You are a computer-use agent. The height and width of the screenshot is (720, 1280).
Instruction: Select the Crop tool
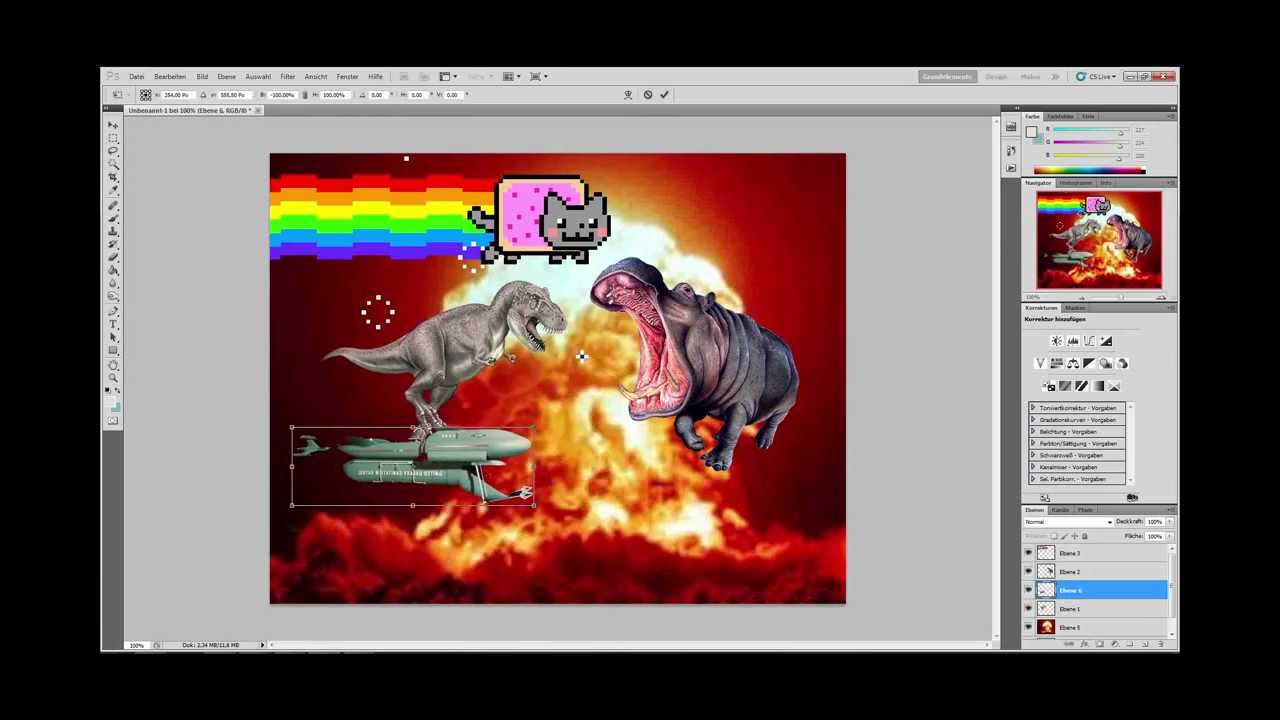pos(113,177)
